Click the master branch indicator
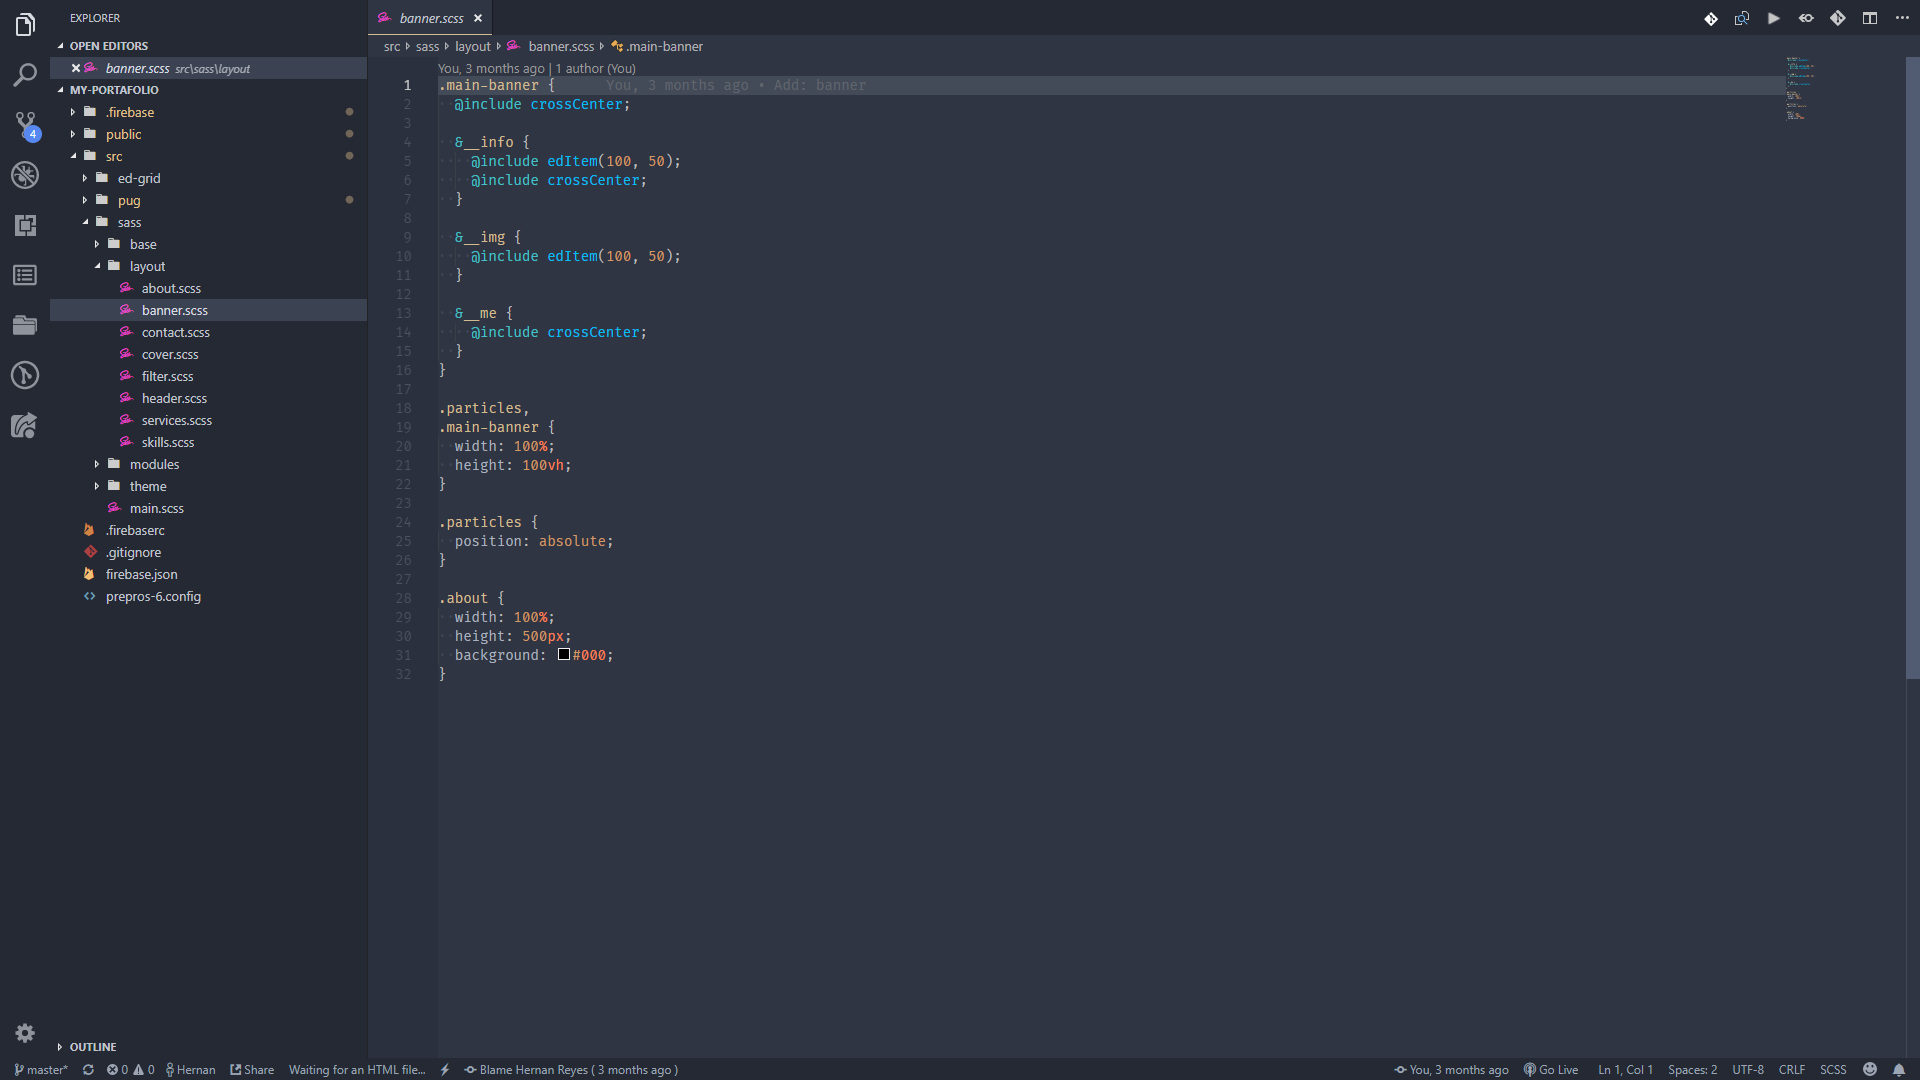The width and height of the screenshot is (1920, 1080). point(41,1069)
